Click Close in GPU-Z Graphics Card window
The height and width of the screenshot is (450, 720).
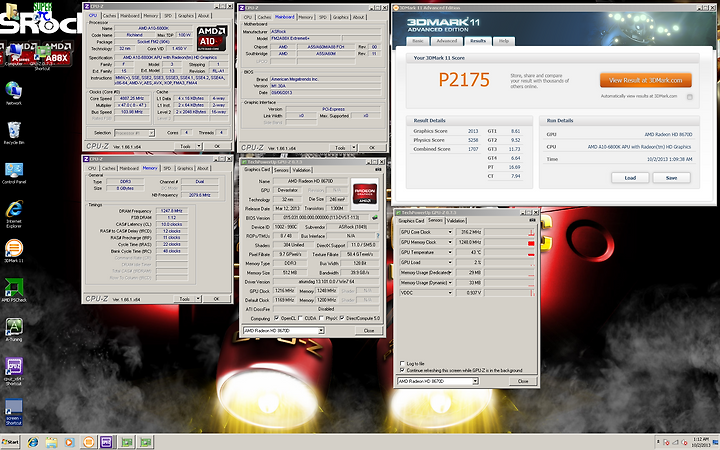pos(369,331)
